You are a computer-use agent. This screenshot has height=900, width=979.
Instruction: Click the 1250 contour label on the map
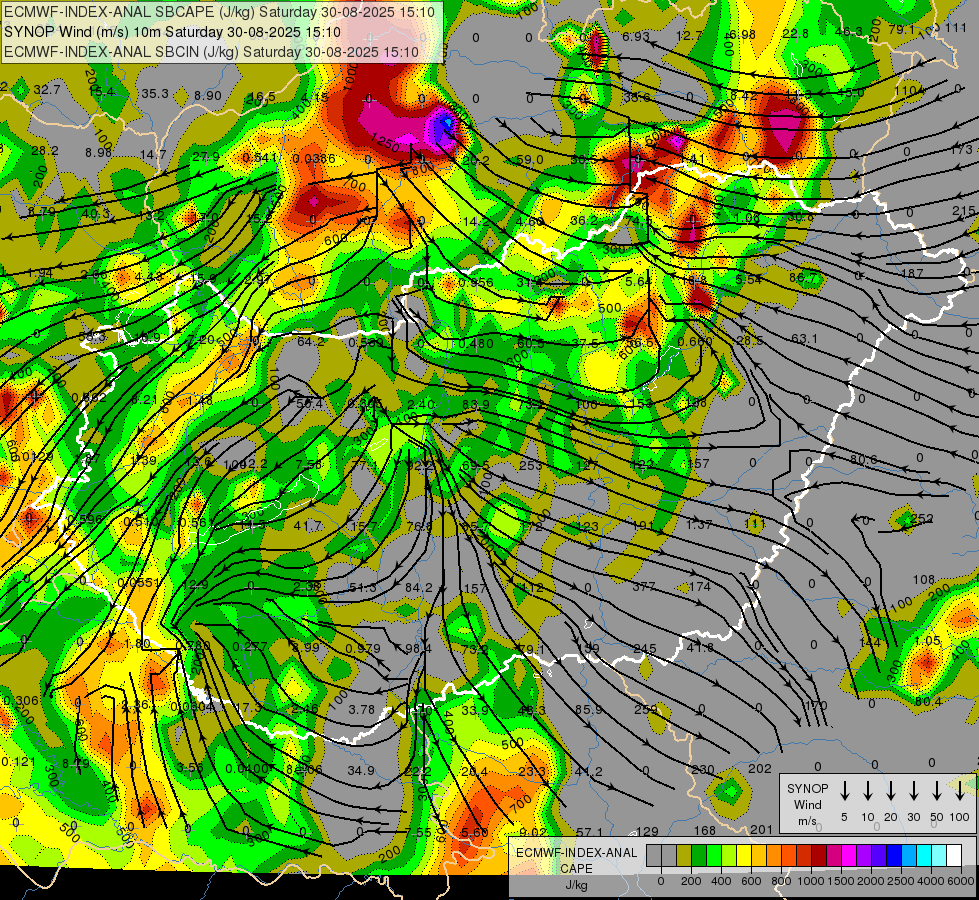[385, 142]
